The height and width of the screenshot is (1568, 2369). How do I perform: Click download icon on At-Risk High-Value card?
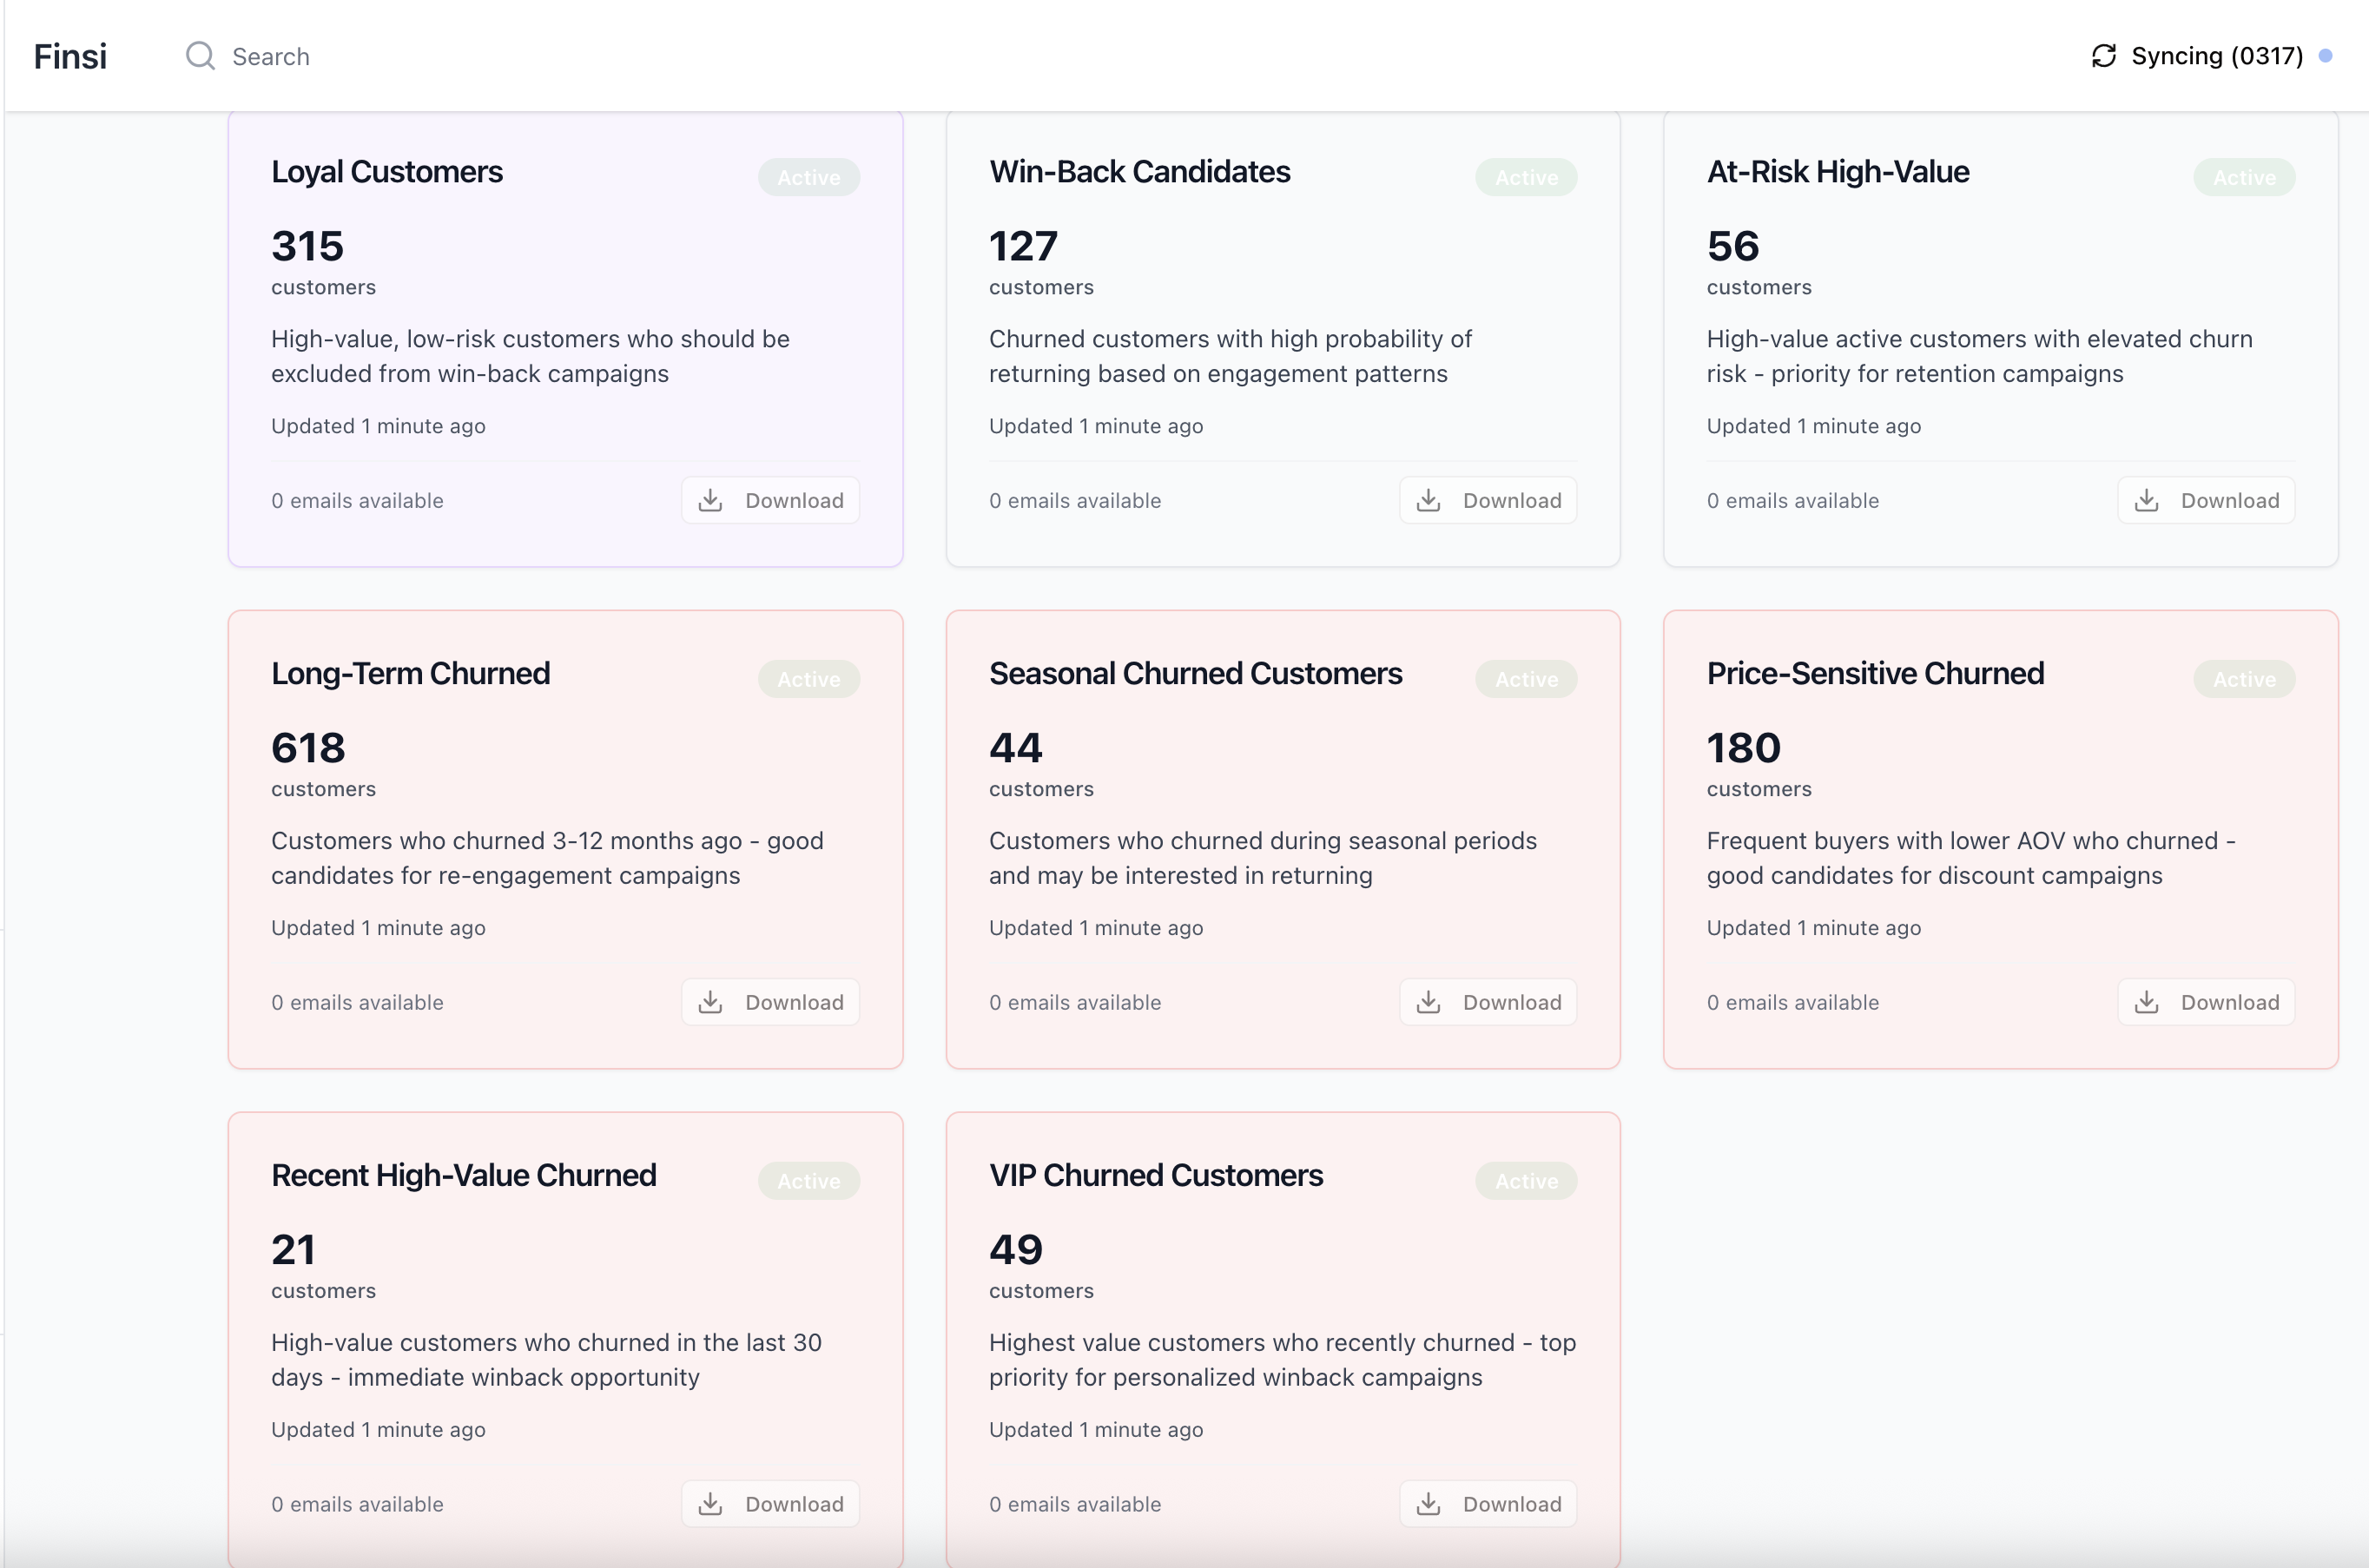2146,500
